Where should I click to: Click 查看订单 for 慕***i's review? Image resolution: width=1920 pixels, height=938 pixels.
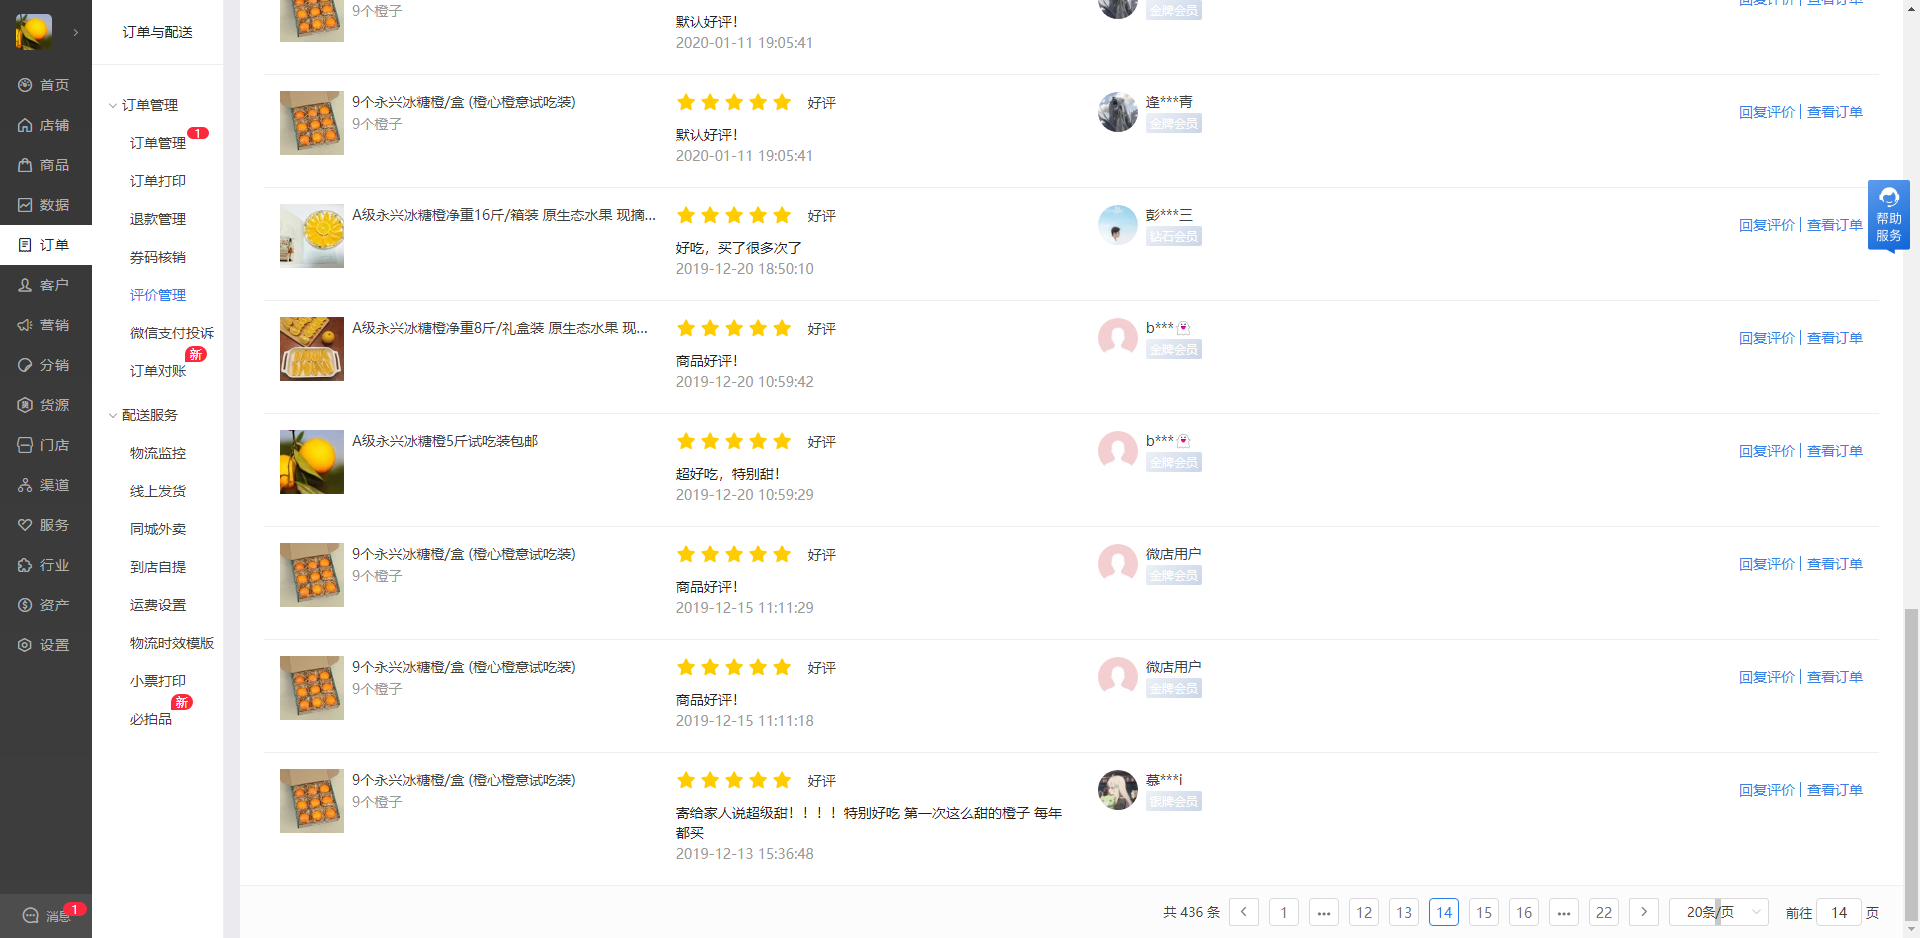(1834, 790)
